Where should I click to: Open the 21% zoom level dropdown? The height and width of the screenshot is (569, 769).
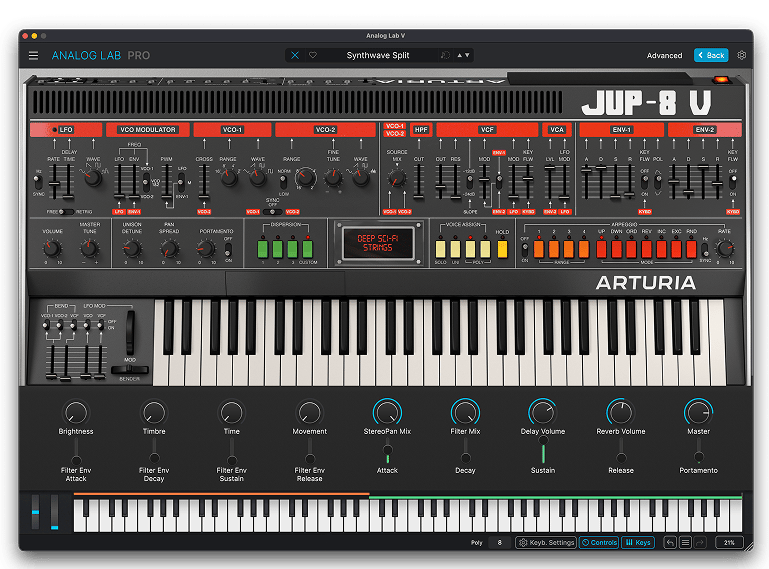click(x=728, y=543)
